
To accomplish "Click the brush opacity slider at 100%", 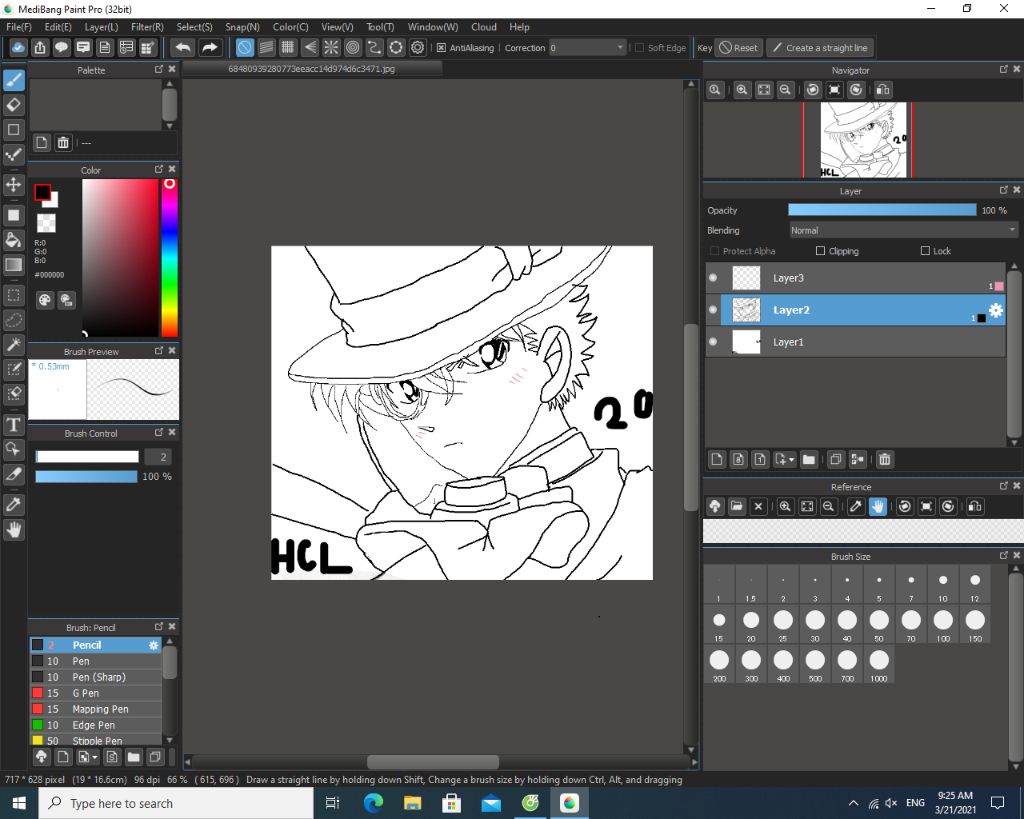I will [x=86, y=477].
